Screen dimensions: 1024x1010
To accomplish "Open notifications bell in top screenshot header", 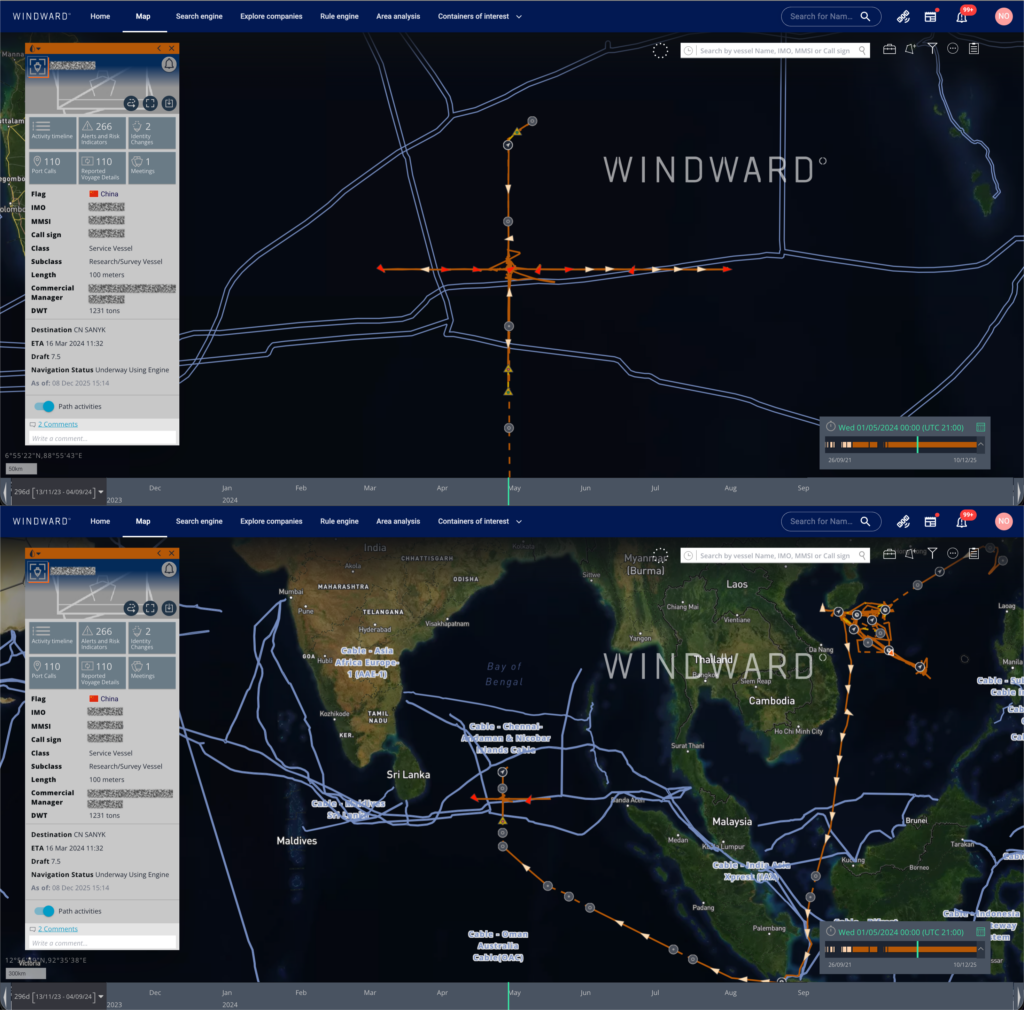I will pos(962,17).
